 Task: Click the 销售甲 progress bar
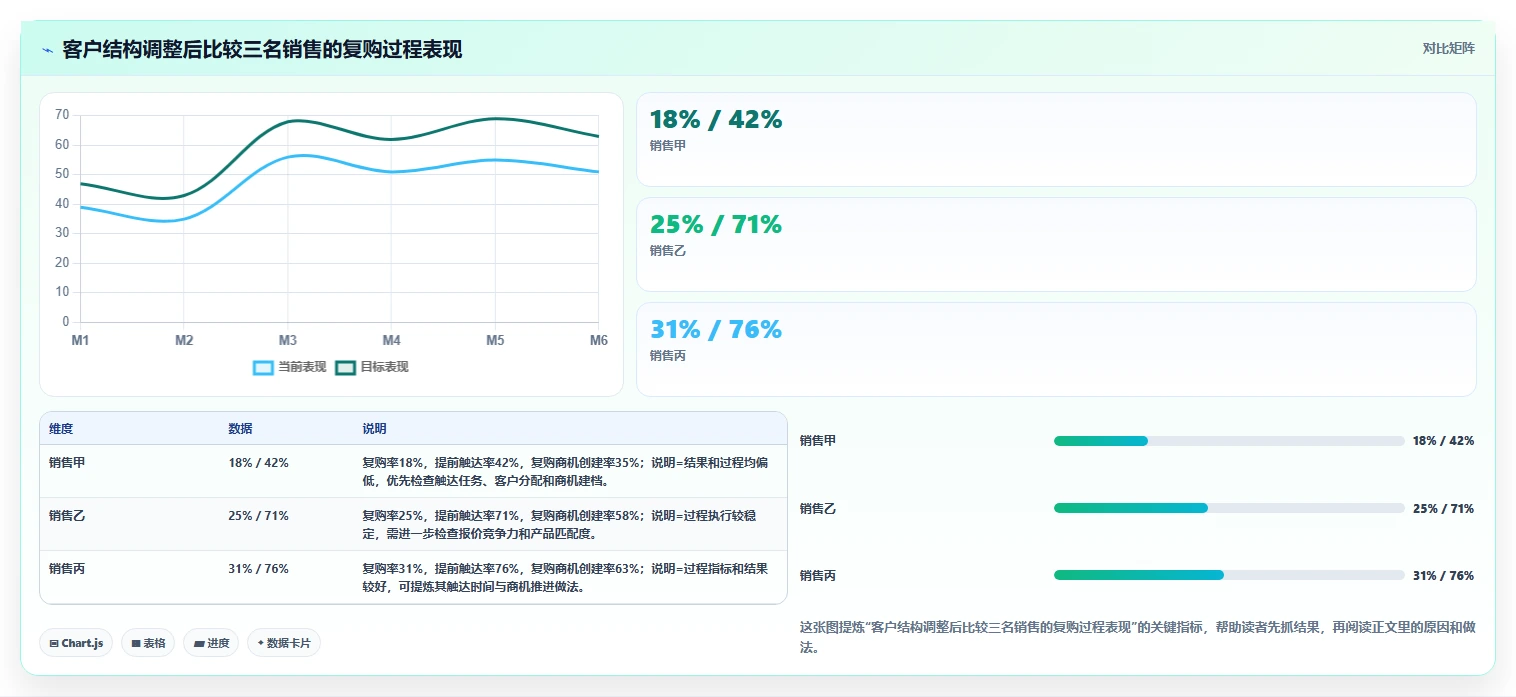1229,441
